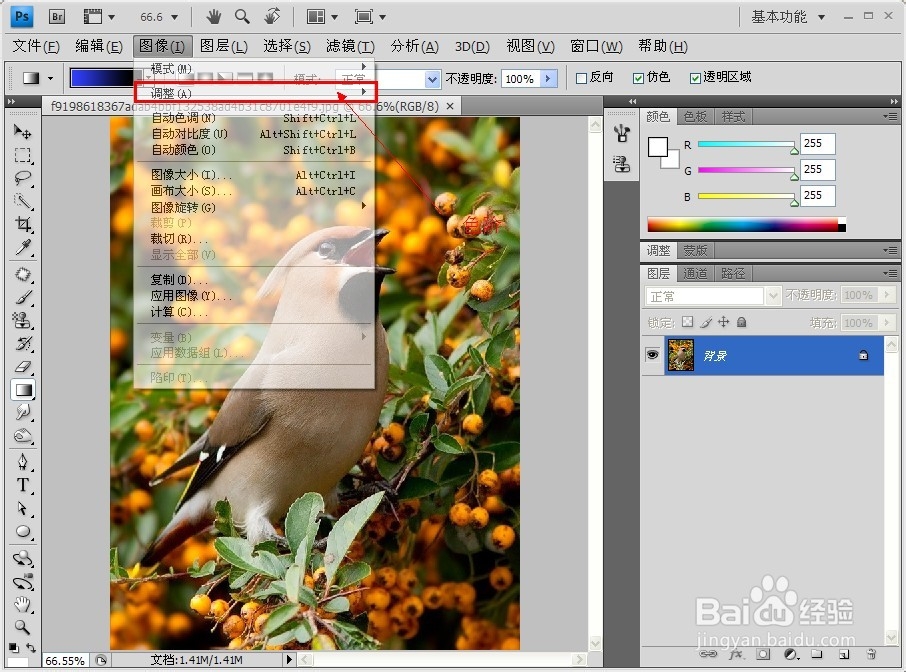Viewport: 906px width, 672px height.
Task: Toggle the 透明区域 (Transparency) checkbox
Action: (x=695, y=78)
